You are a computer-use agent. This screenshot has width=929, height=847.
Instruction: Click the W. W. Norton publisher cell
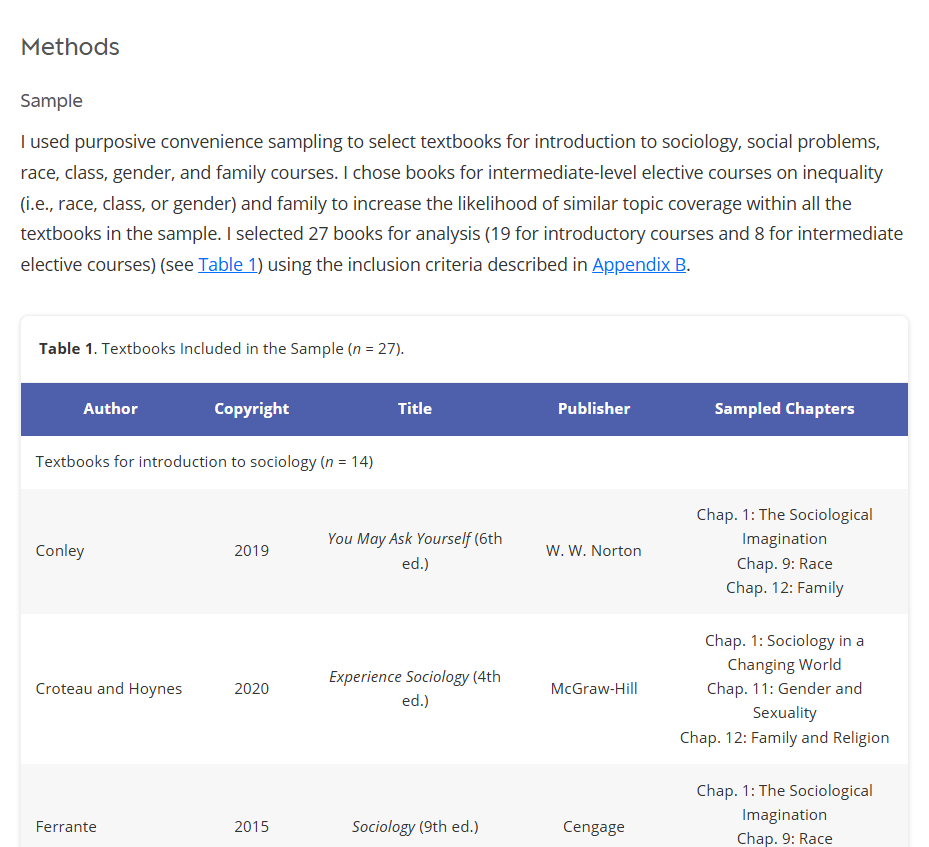pyautogui.click(x=594, y=551)
